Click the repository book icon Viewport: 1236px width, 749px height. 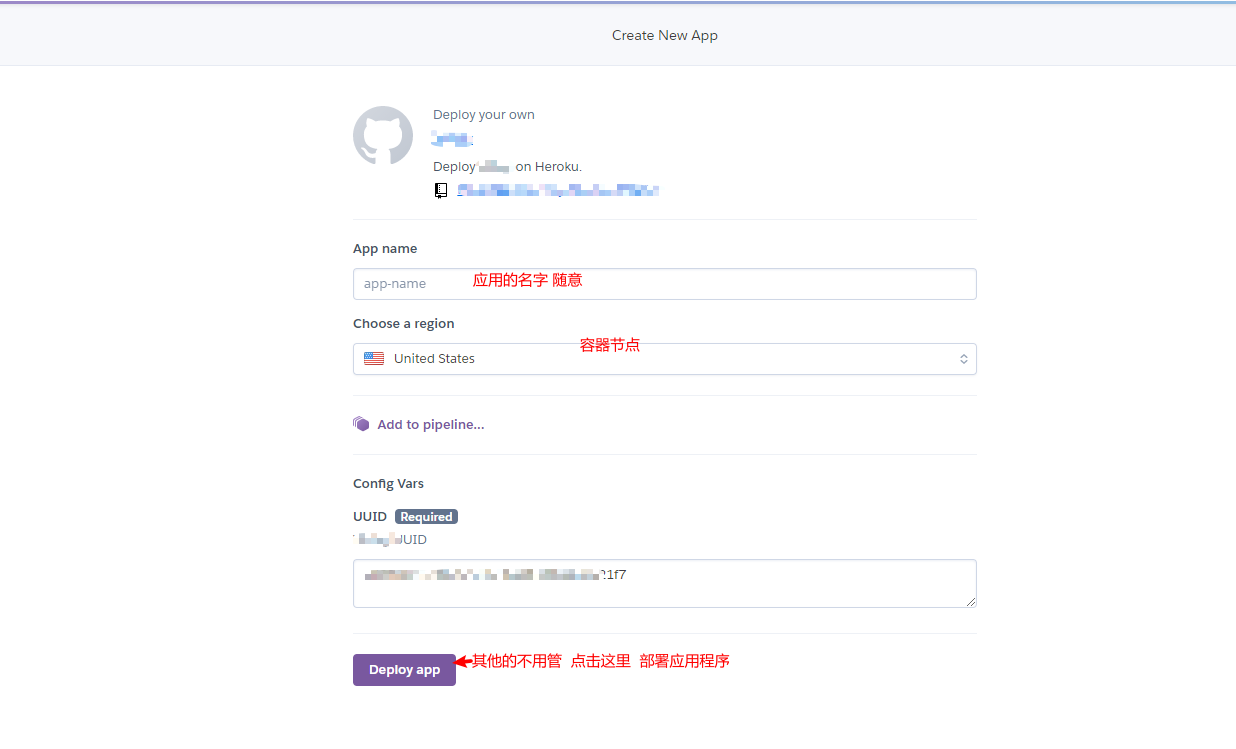441,190
